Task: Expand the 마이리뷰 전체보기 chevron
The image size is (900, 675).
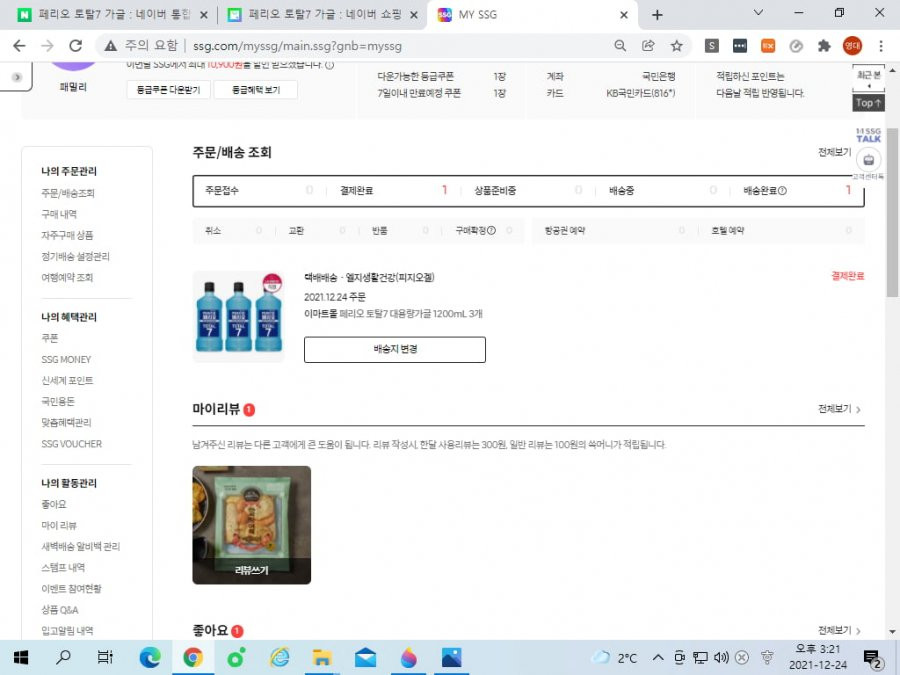Action: [x=859, y=410]
